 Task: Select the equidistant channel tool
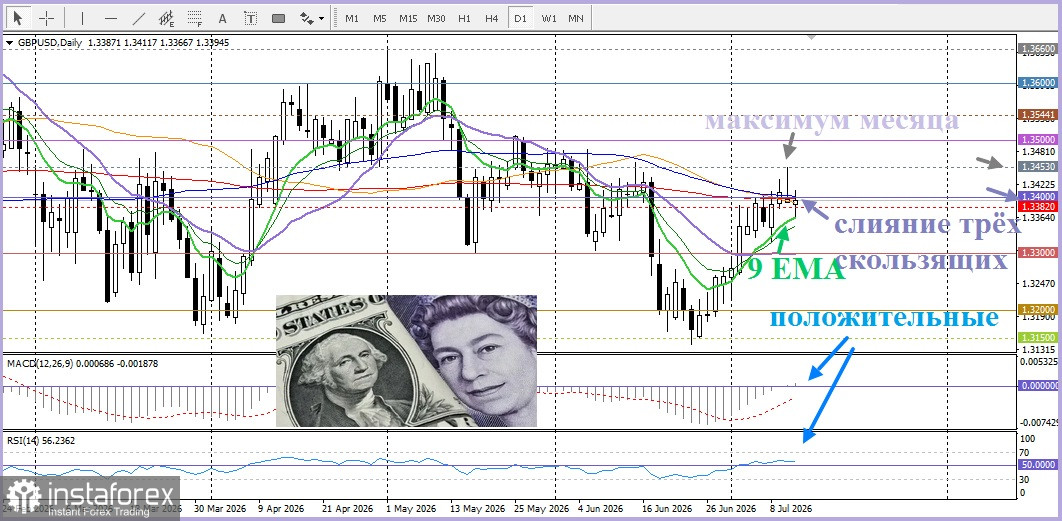[x=167, y=18]
